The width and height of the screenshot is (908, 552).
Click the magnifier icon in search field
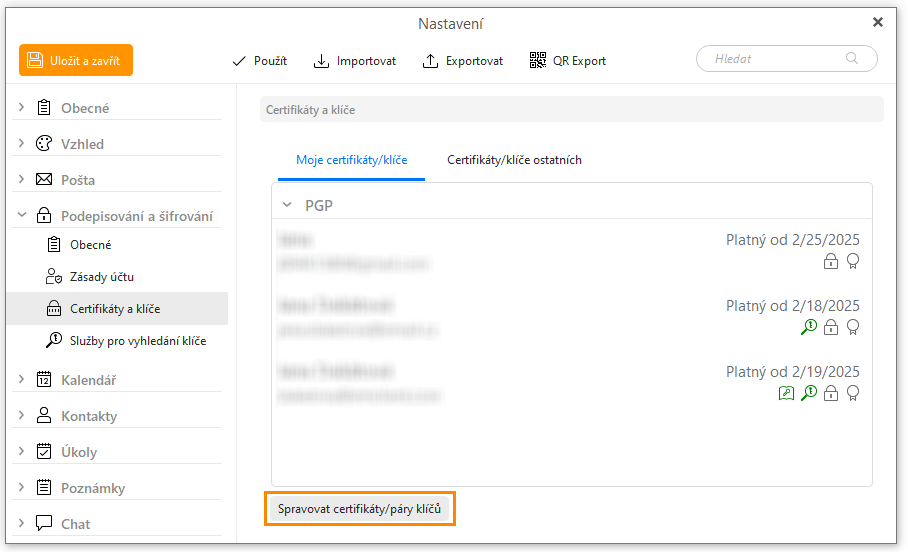852,59
